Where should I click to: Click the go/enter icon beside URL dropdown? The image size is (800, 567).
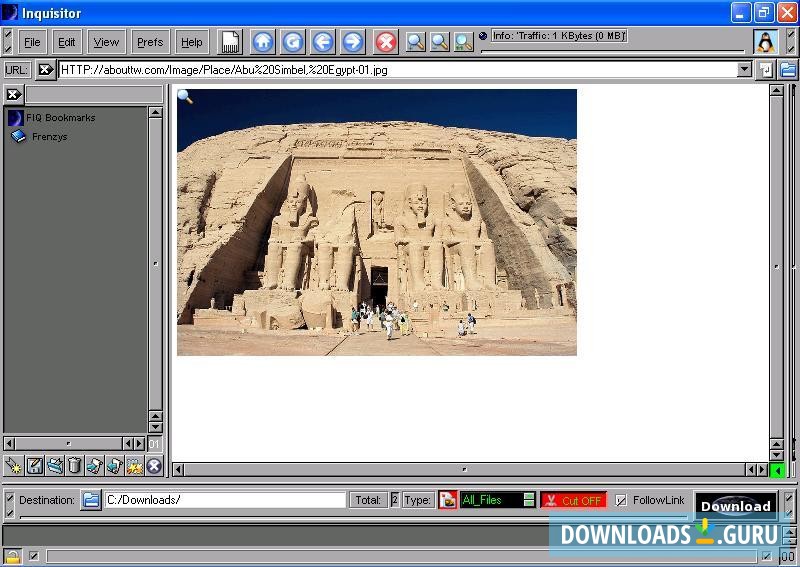pos(765,70)
